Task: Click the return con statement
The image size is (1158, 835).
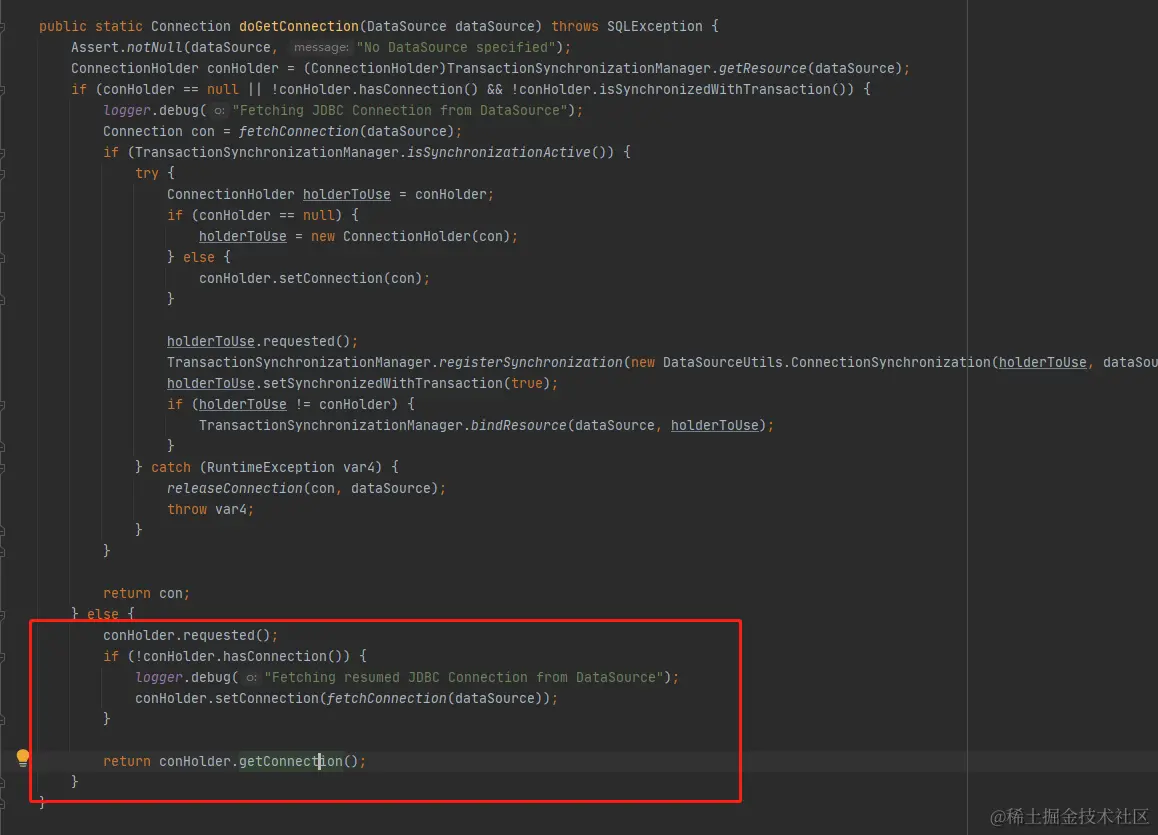Action: pyautogui.click(x=146, y=594)
